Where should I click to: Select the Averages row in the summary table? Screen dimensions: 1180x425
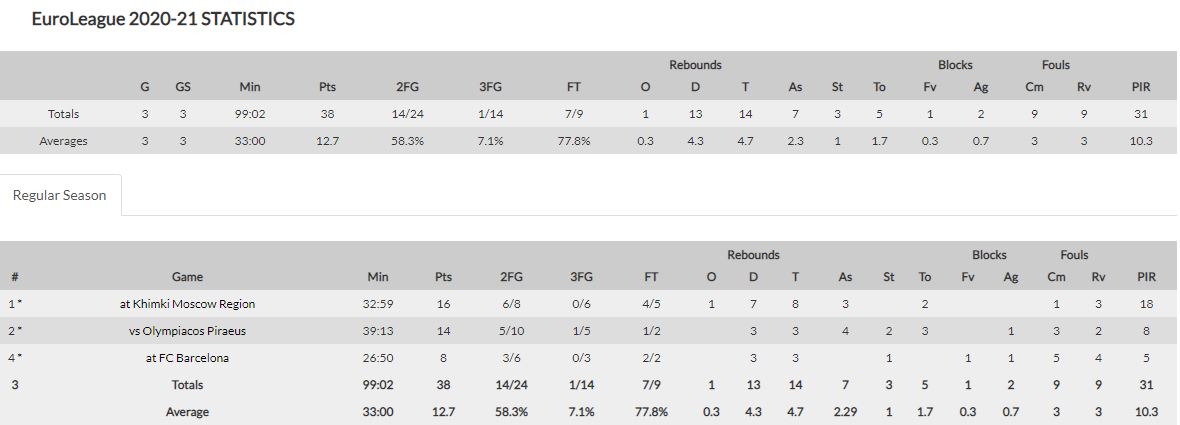tap(590, 141)
